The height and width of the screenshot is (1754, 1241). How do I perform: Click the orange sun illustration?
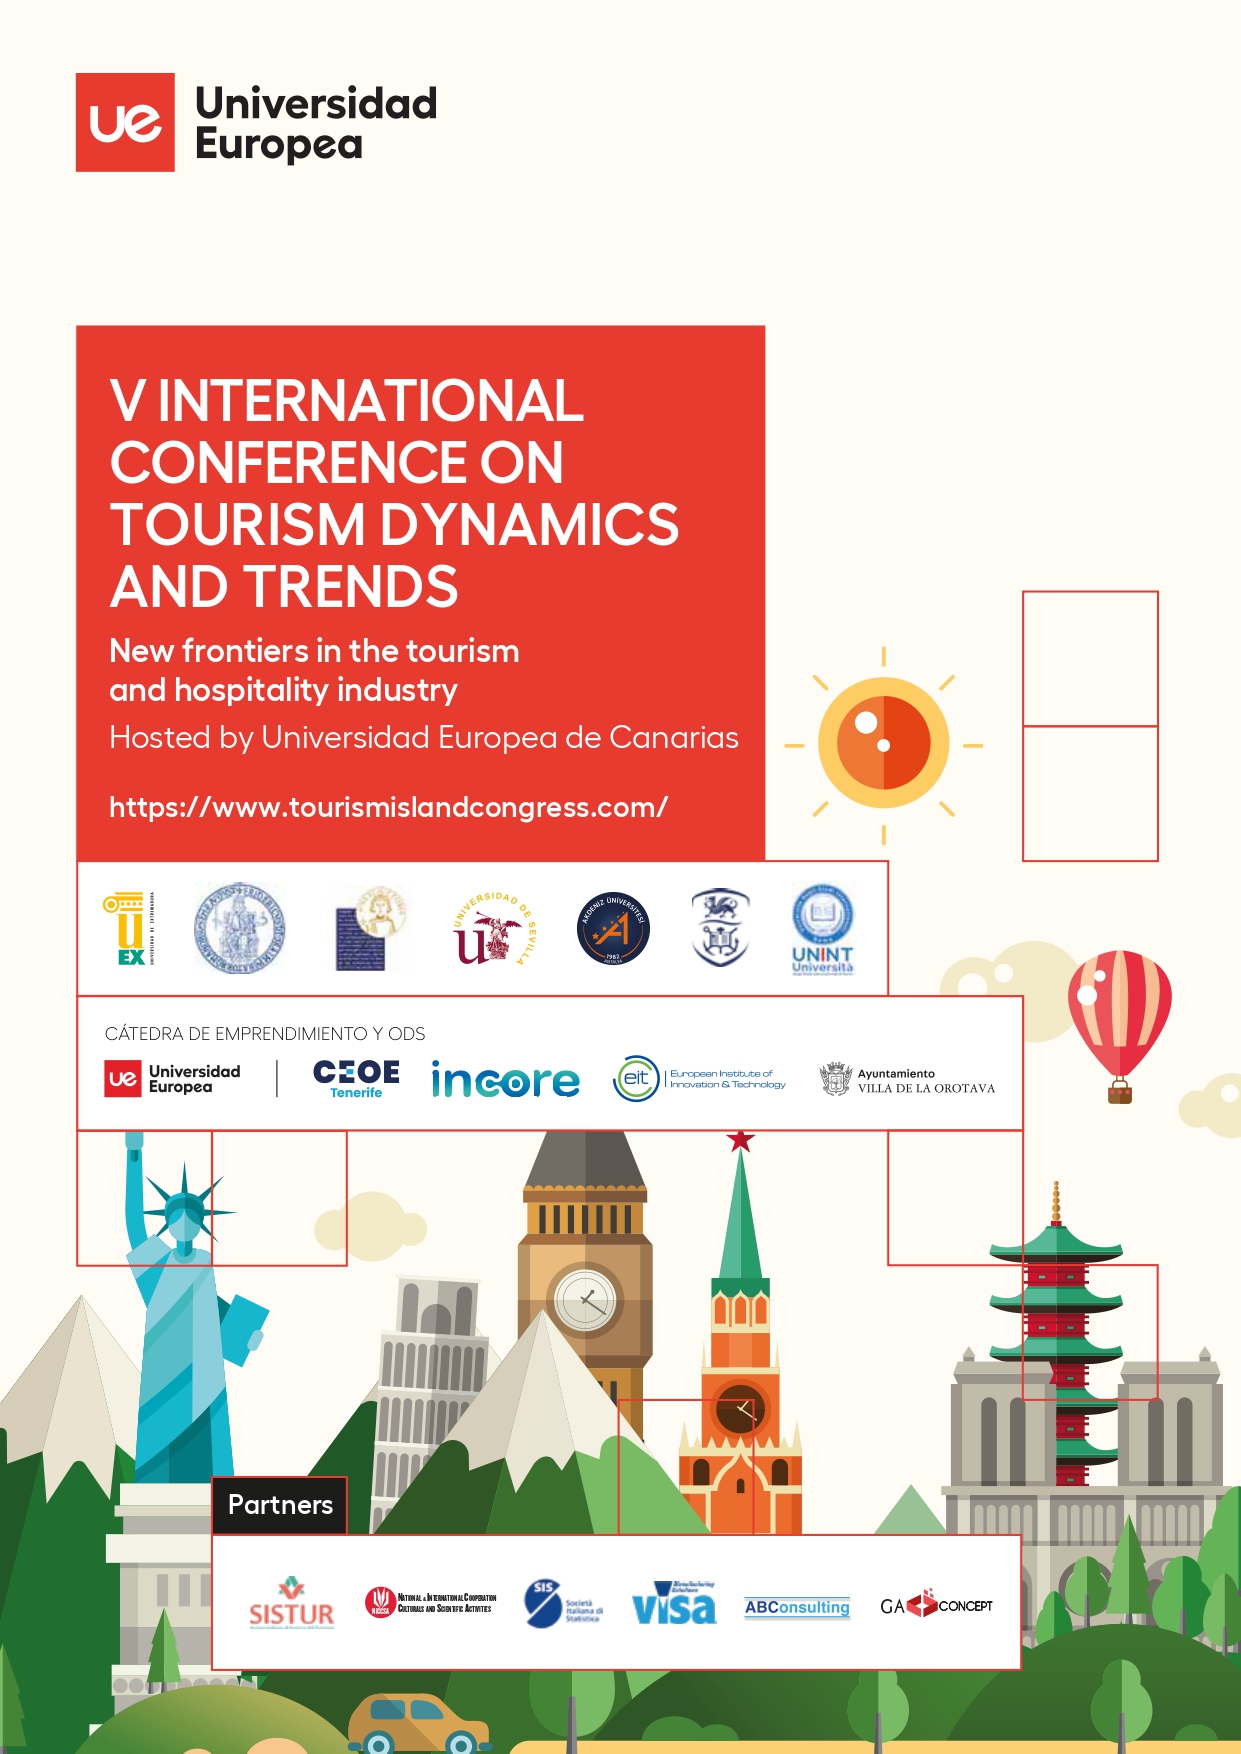point(884,744)
